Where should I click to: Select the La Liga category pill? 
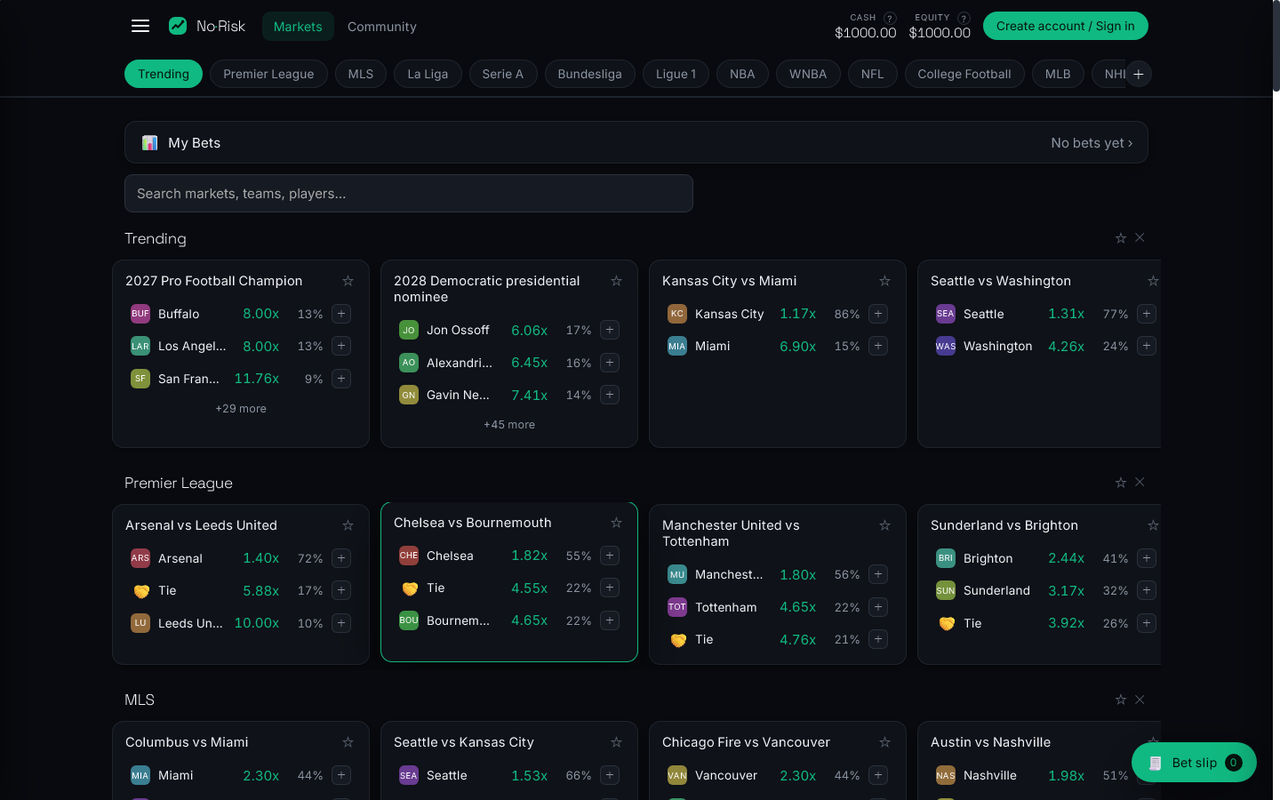pos(428,74)
